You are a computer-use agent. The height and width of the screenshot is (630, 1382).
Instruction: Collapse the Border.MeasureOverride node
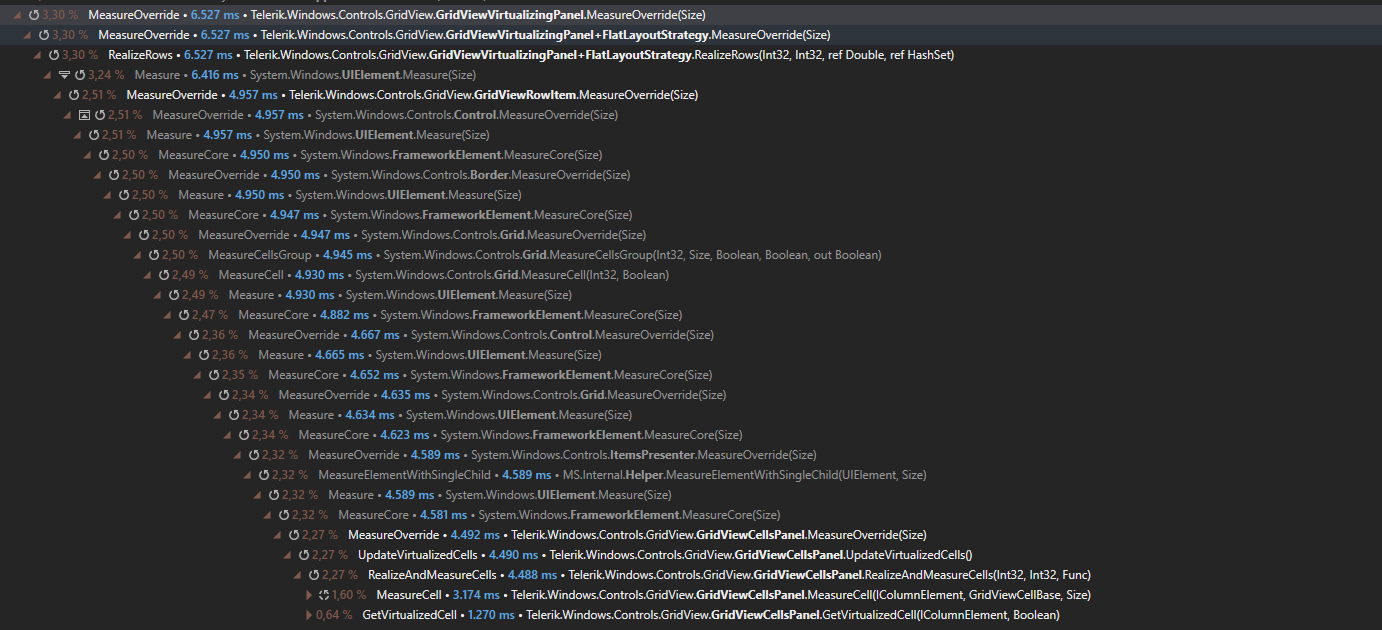point(99,176)
